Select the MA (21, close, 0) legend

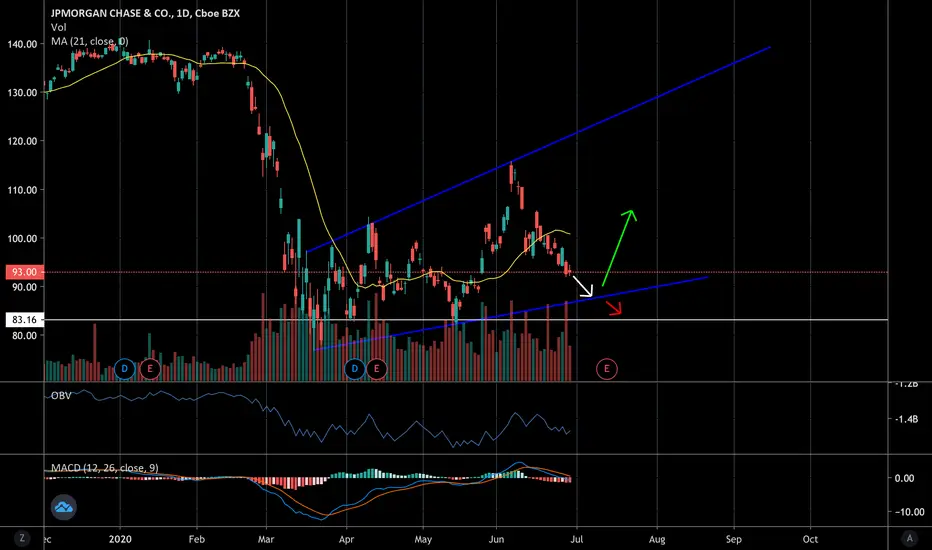click(89, 42)
